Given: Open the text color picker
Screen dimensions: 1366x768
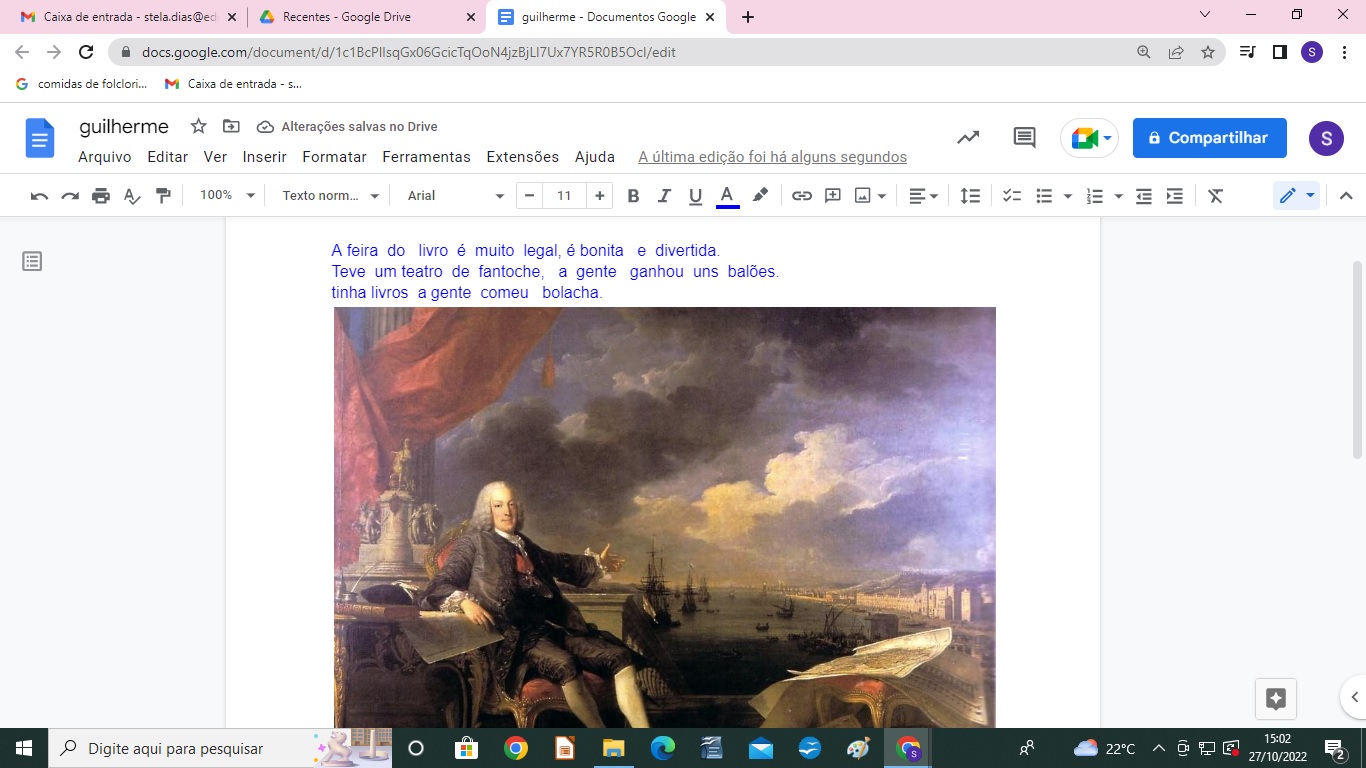Looking at the screenshot, I should (x=727, y=196).
